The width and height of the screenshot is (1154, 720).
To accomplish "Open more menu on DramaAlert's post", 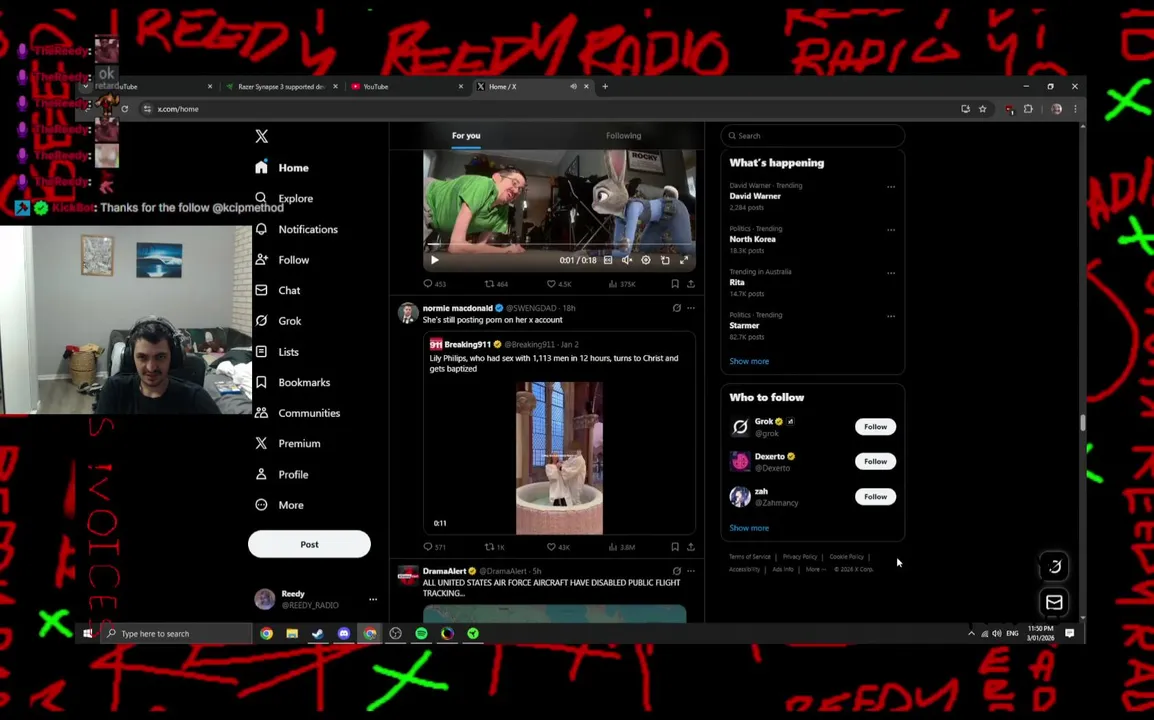I will [690, 571].
